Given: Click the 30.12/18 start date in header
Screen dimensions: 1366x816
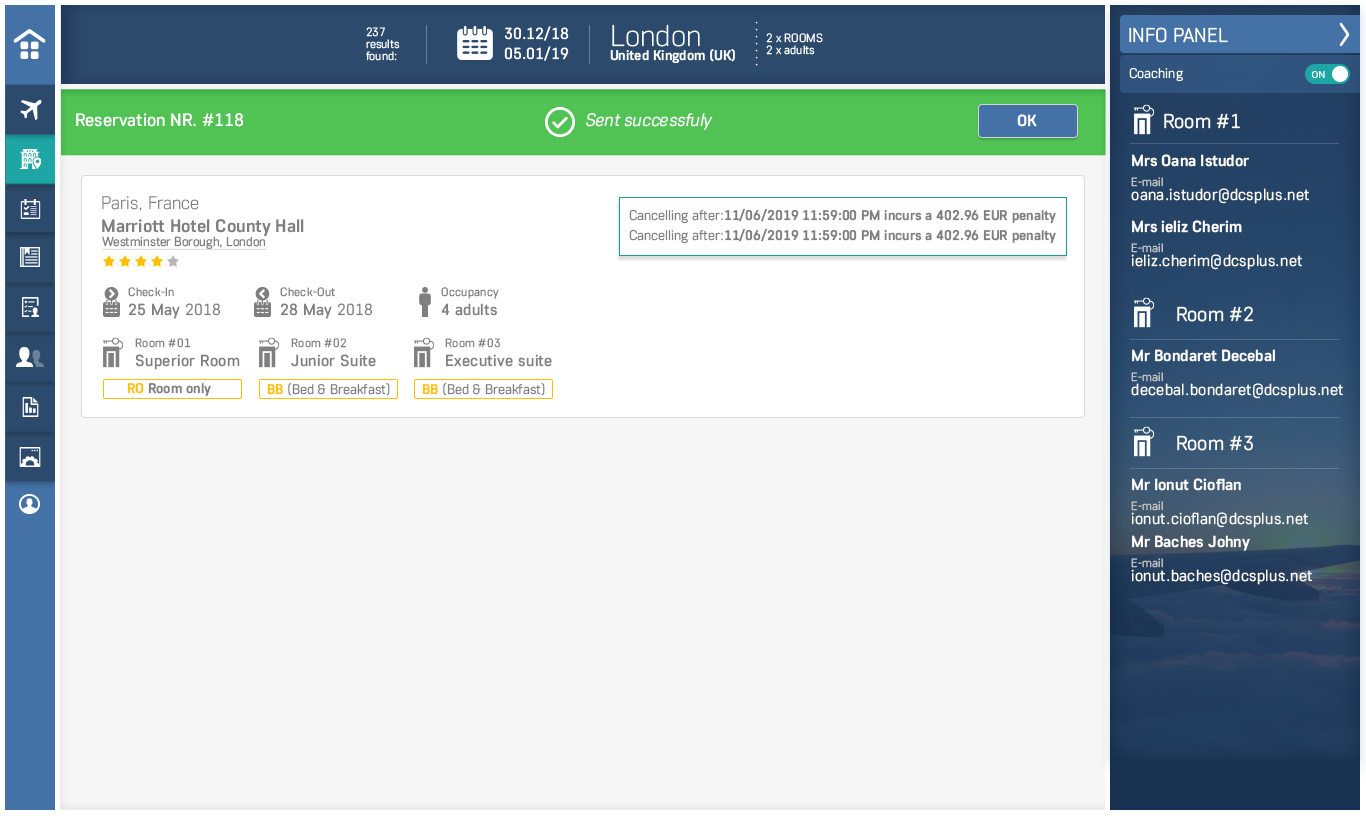Looking at the screenshot, I should point(536,34).
